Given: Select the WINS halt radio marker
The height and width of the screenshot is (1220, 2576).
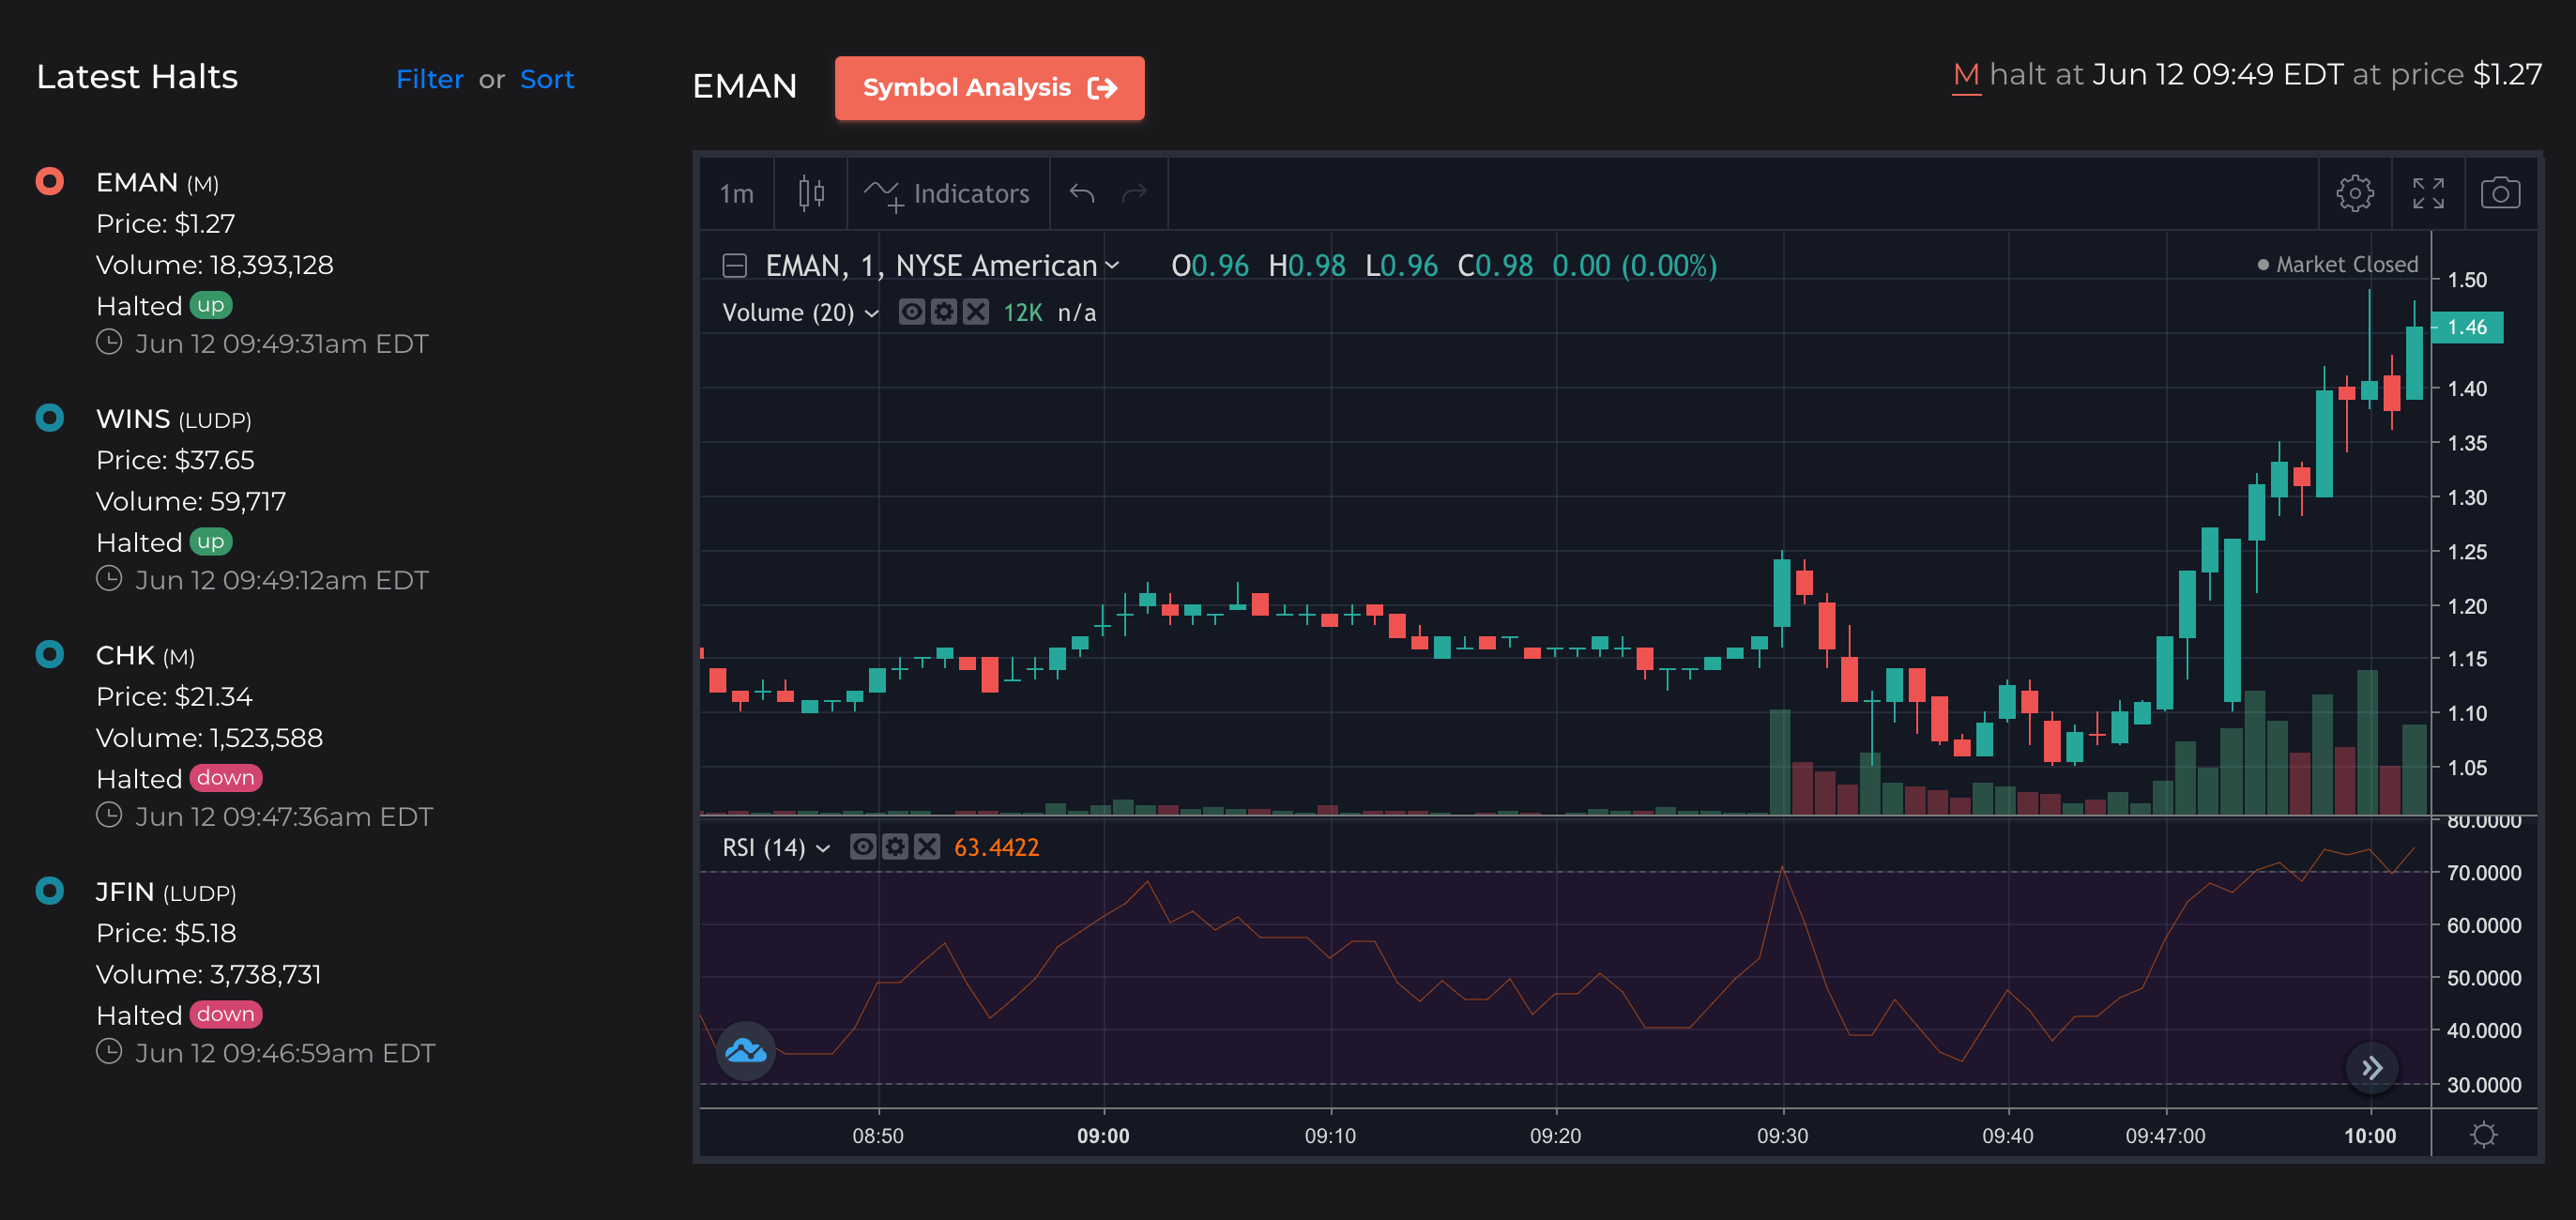Looking at the screenshot, I should click(x=50, y=417).
